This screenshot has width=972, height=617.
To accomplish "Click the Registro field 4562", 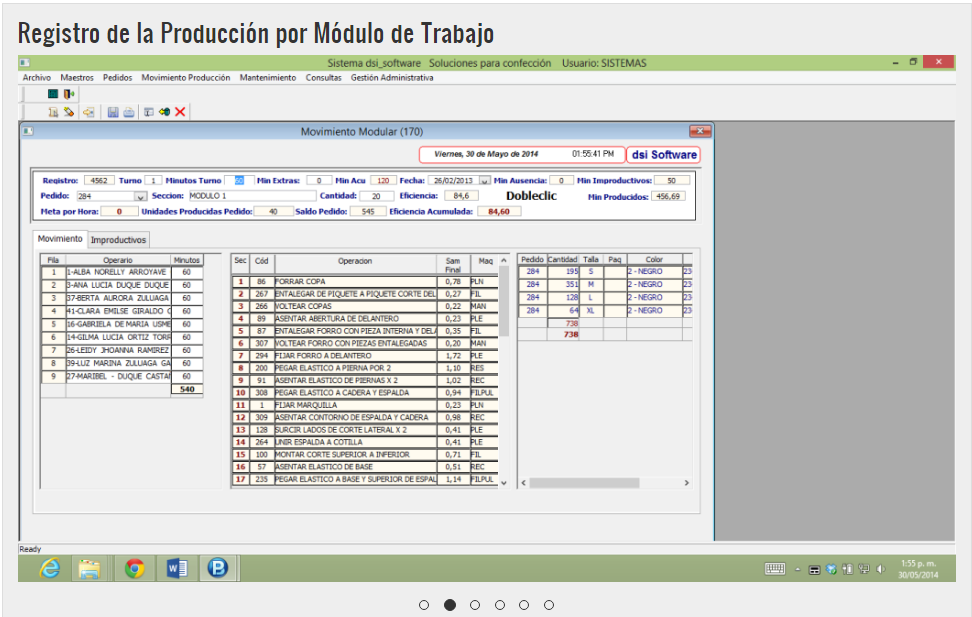I will pyautogui.click(x=99, y=180).
